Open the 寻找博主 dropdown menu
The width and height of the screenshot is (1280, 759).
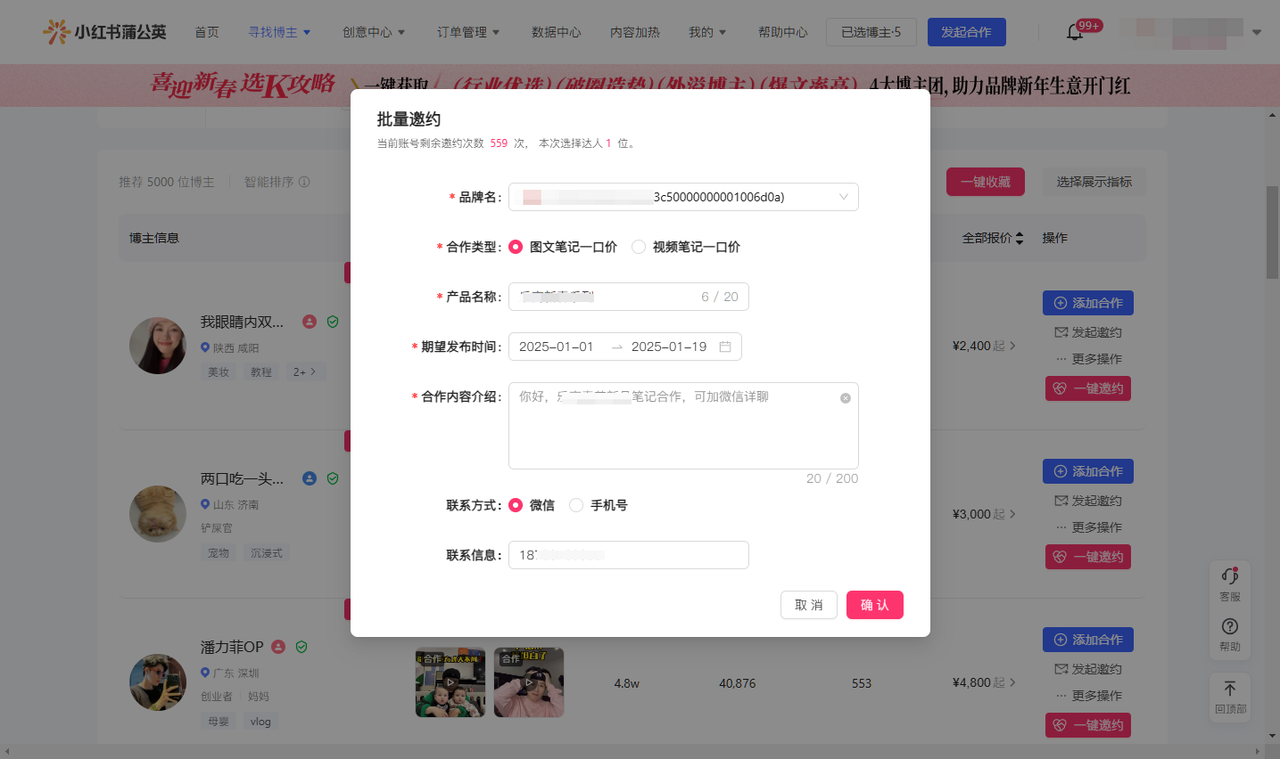pos(279,32)
